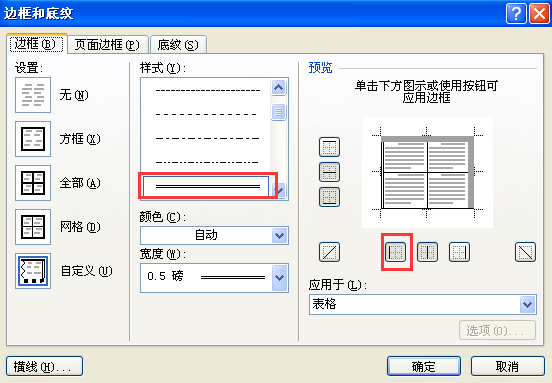Click the style list scrollbar thumb
Image resolution: width=552 pixels, height=383 pixels.
pos(278,112)
